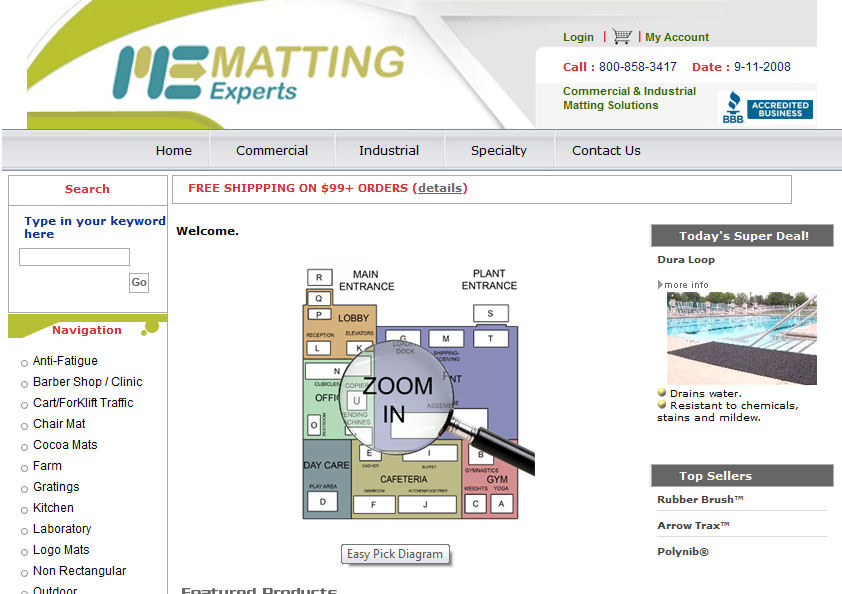Click box O in the Office area

314,425
